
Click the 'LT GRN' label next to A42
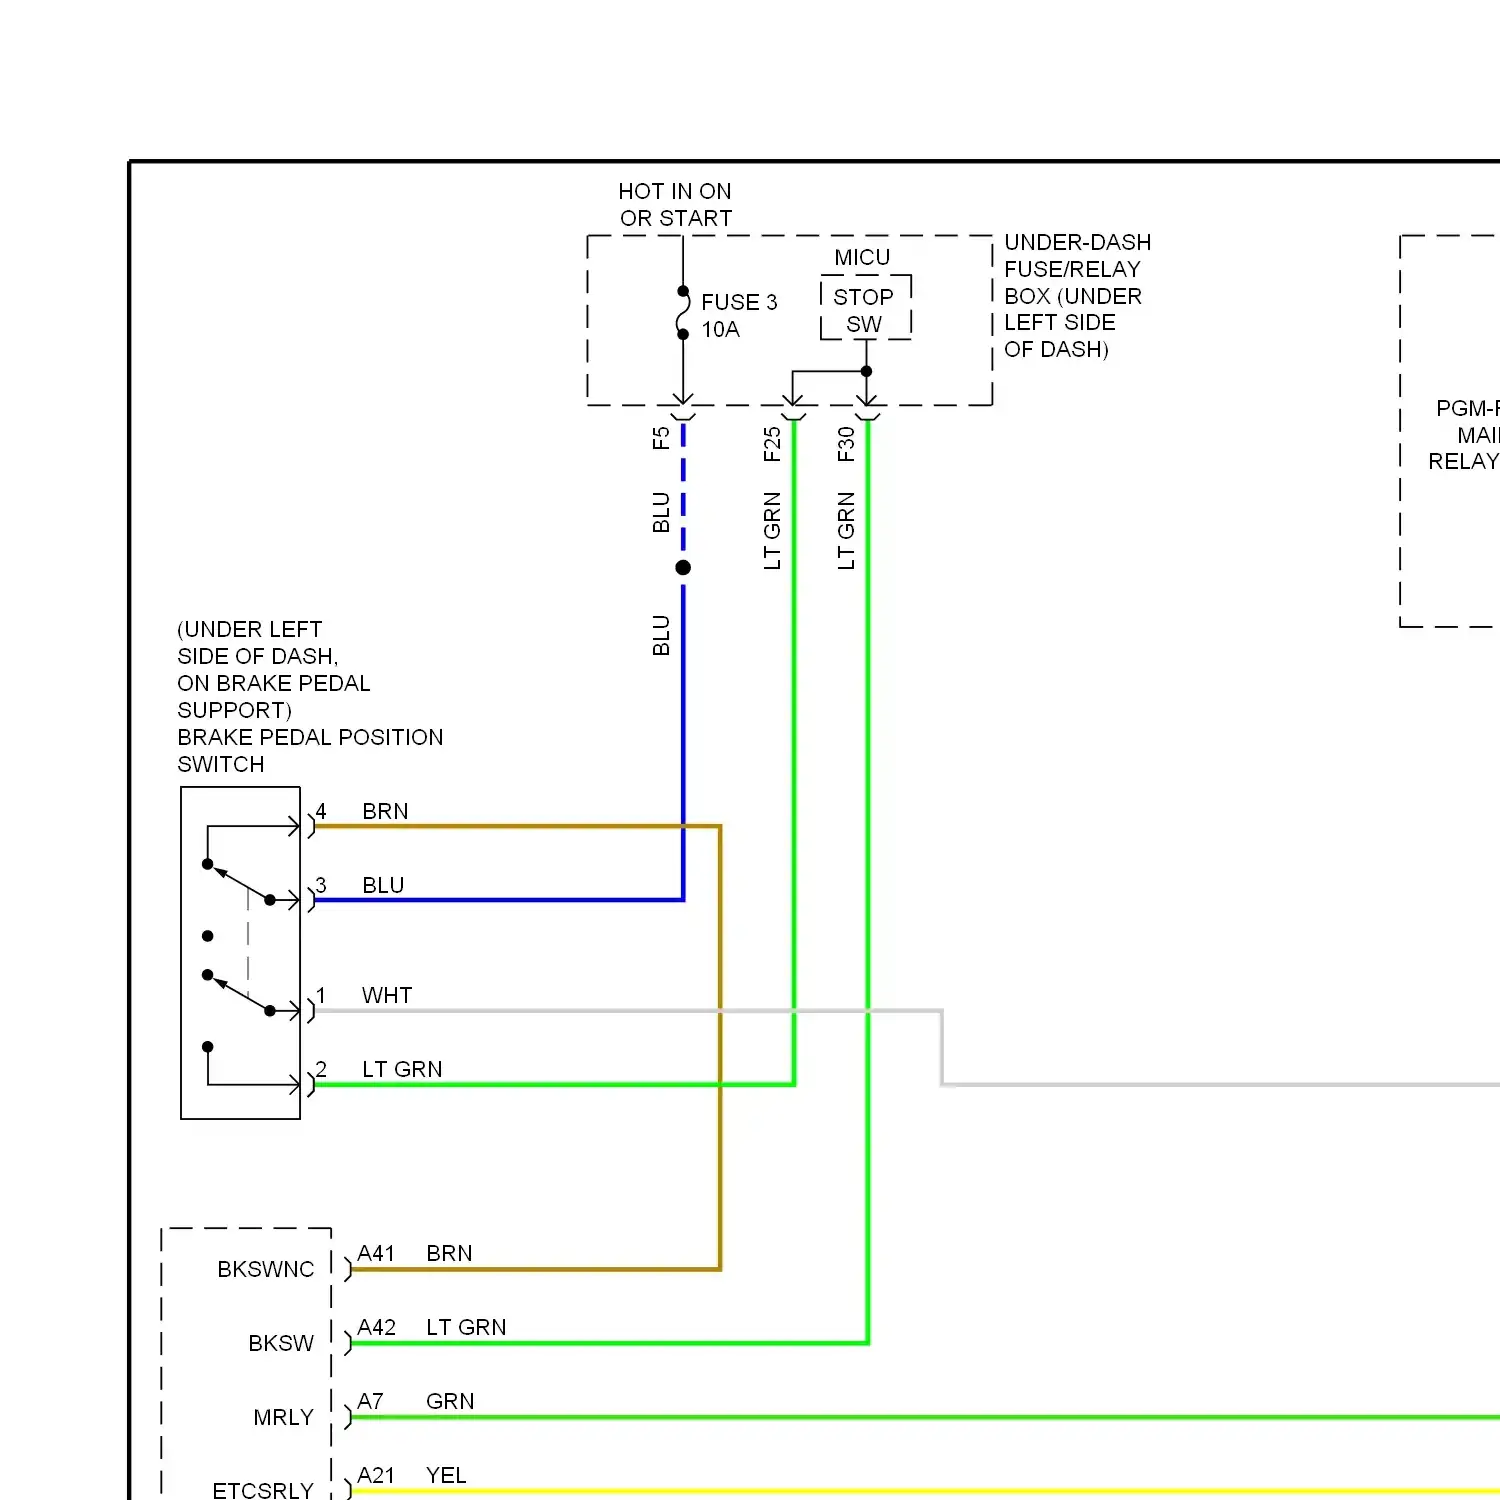[x=466, y=1327]
